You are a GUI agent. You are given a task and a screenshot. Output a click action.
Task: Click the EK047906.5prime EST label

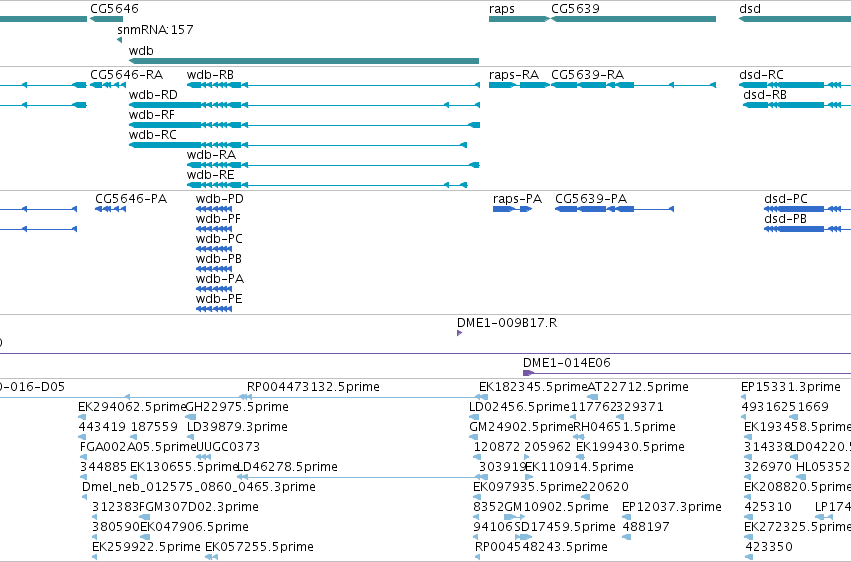point(194,527)
